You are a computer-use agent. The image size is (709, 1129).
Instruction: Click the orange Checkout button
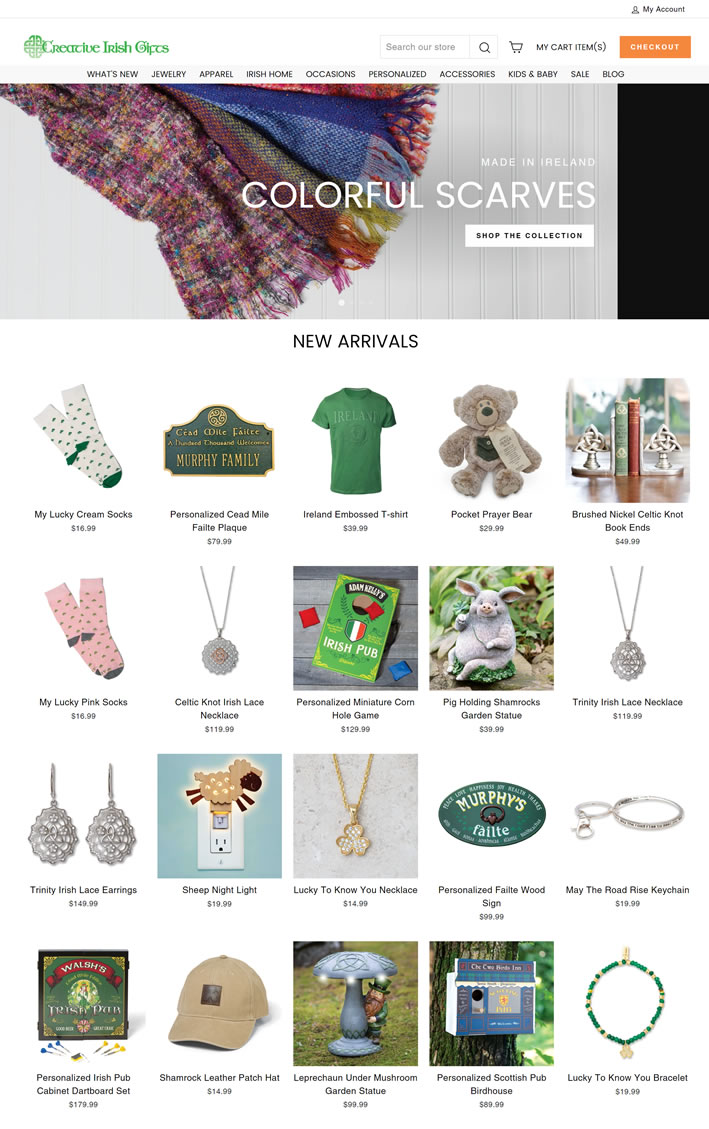point(655,47)
